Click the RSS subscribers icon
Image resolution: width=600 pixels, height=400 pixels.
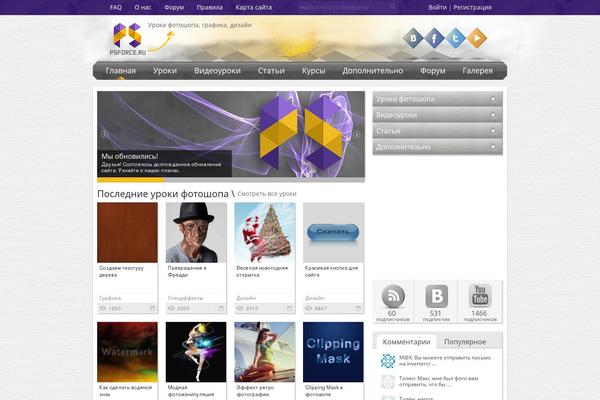[x=393, y=296]
